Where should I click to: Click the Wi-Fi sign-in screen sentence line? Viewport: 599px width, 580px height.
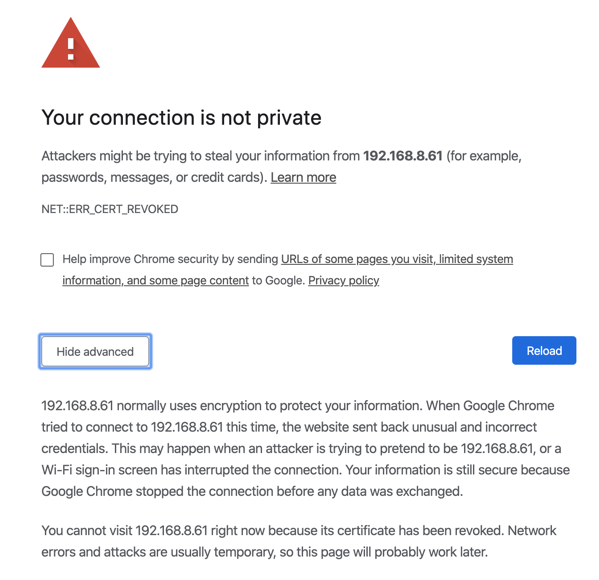(305, 470)
